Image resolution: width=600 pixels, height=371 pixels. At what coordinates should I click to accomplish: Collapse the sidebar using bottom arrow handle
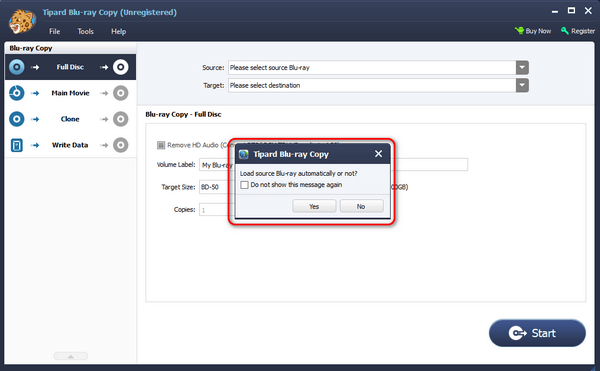click(x=71, y=356)
